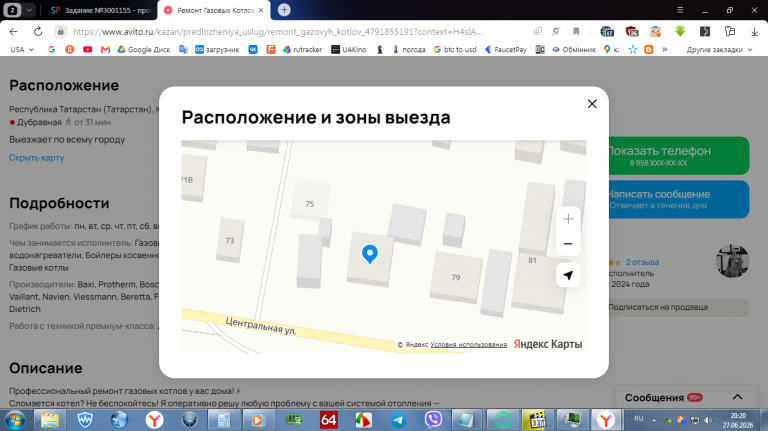
Task: Open the Google bookmark icon
Action: (x=51, y=49)
